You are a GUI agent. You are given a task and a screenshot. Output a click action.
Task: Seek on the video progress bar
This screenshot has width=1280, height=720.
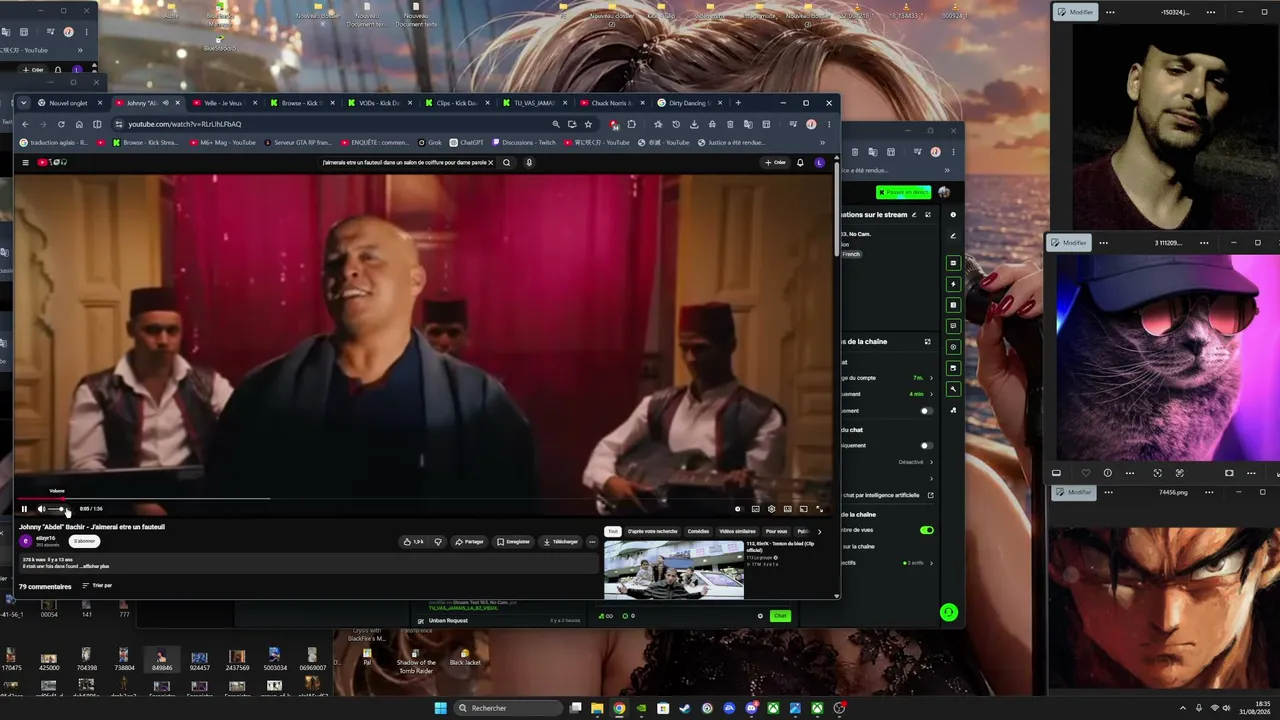pos(425,498)
